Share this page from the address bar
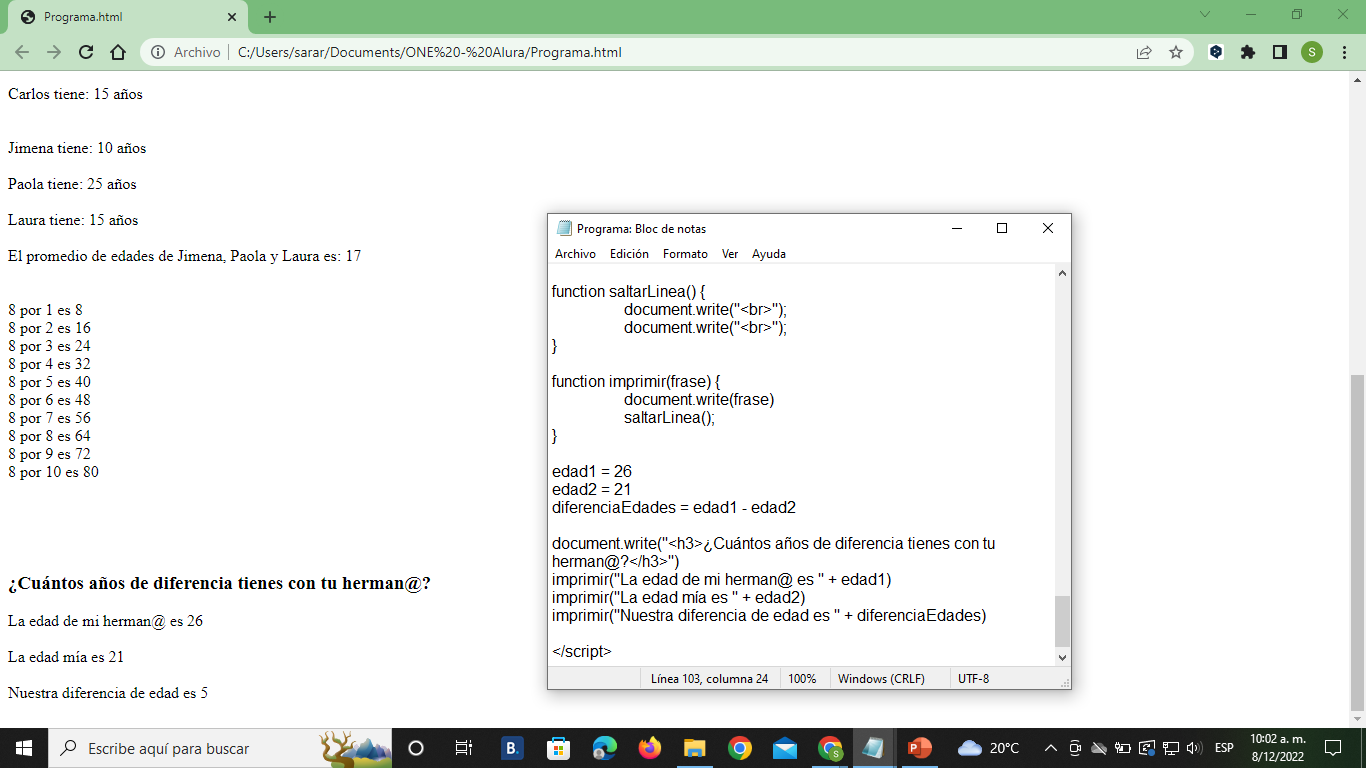The height and width of the screenshot is (768, 1366). (1144, 52)
